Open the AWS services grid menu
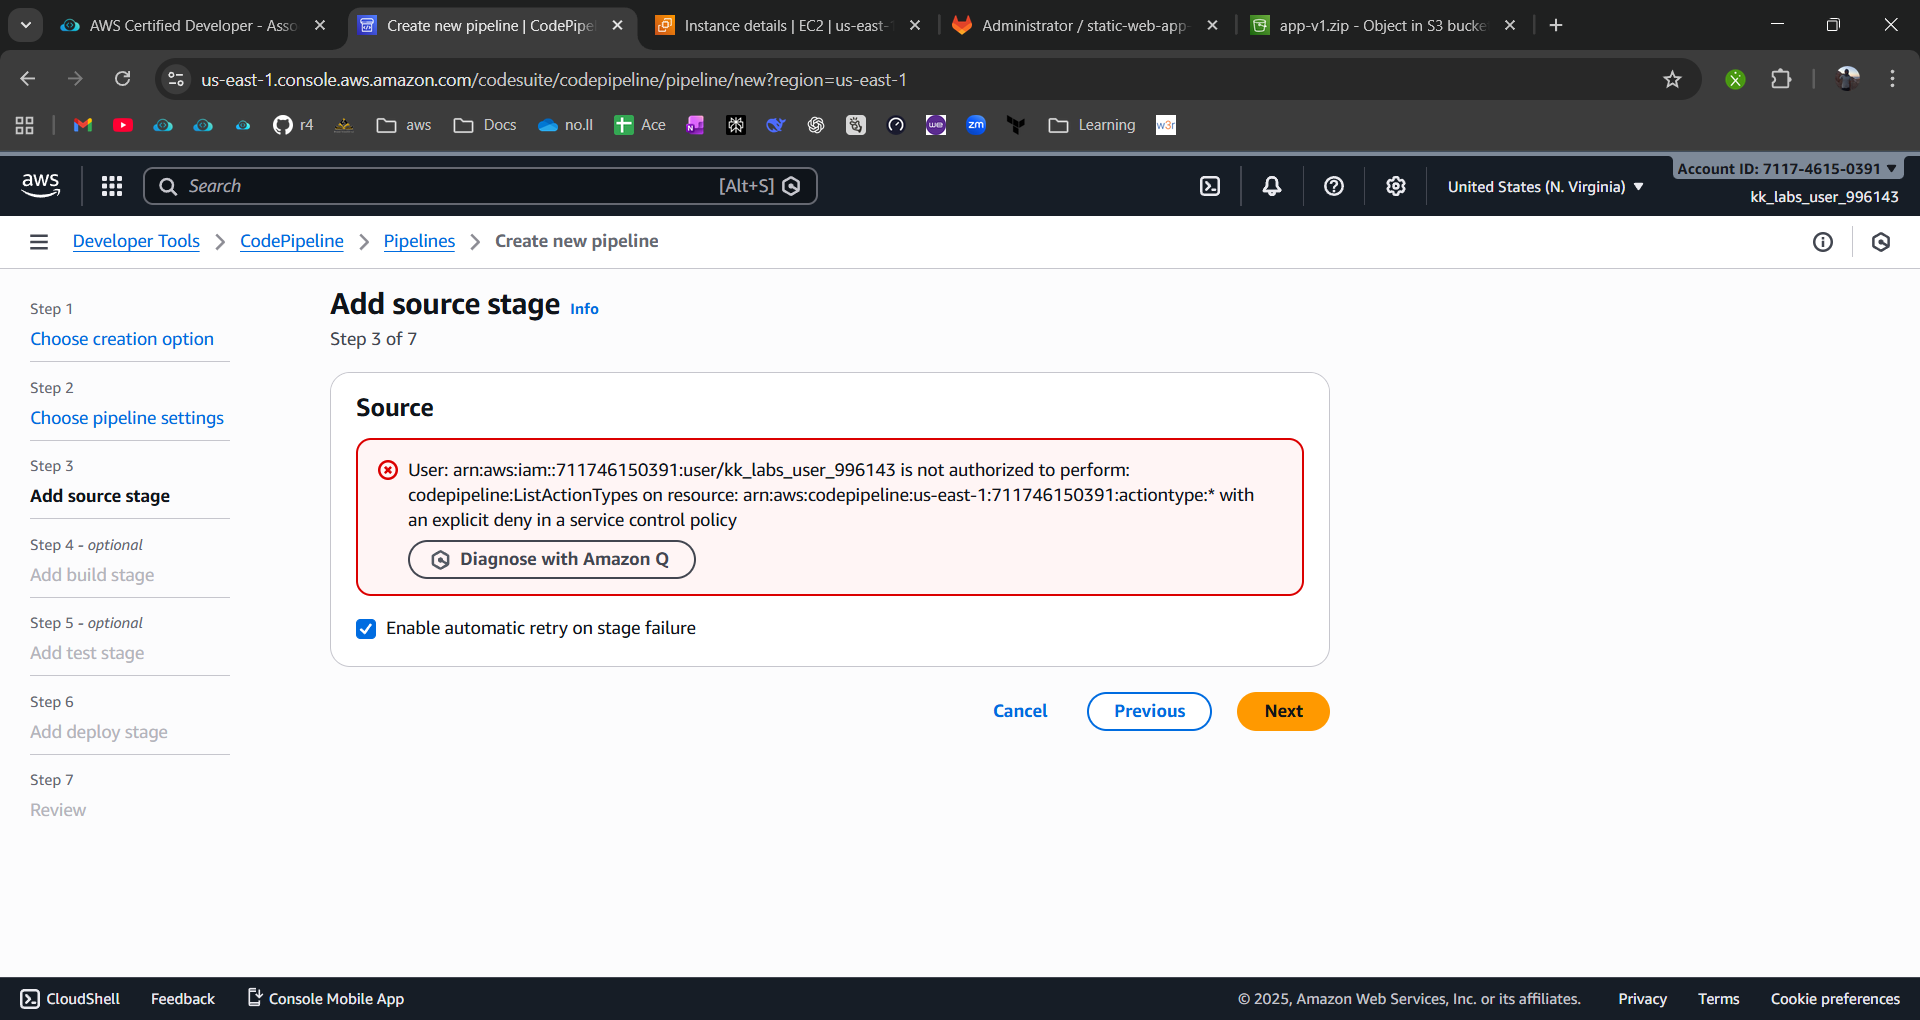The width and height of the screenshot is (1920, 1020). [x=112, y=186]
